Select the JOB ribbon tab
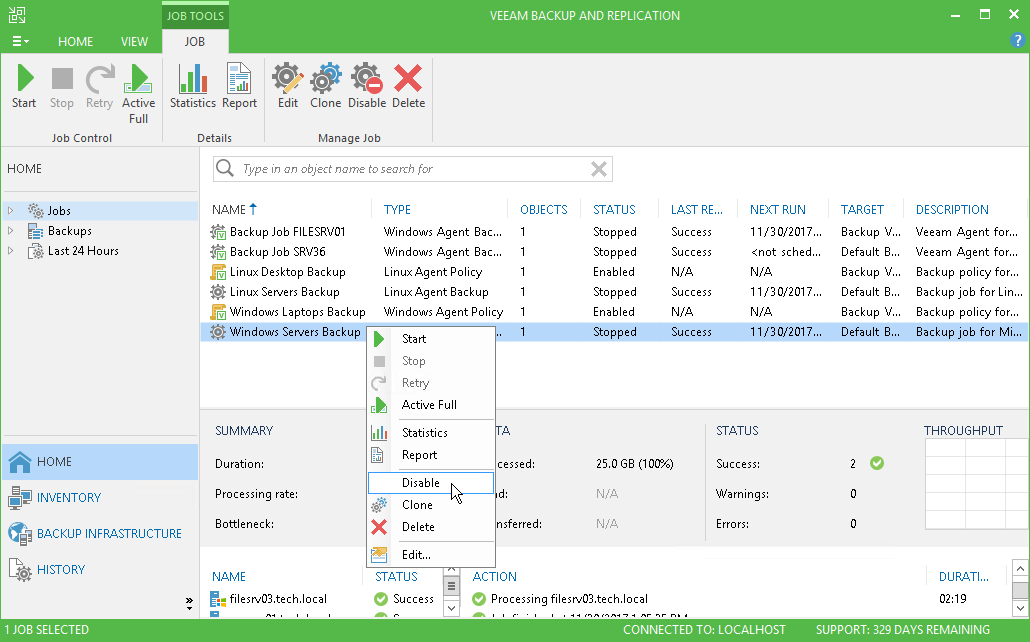The height and width of the screenshot is (642, 1030). tap(194, 41)
